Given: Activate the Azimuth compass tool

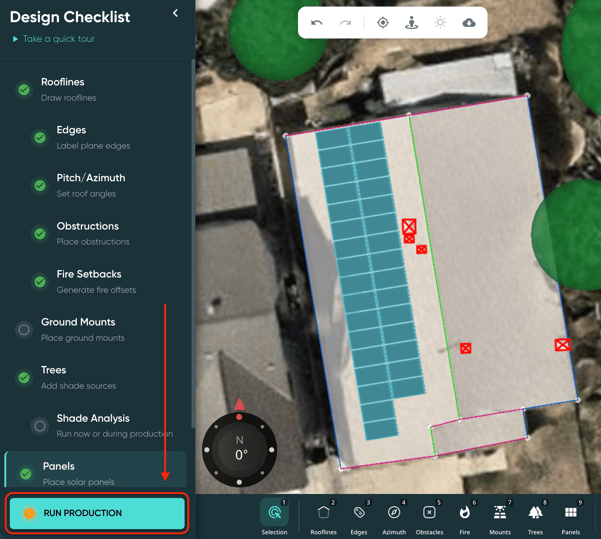Looking at the screenshot, I should [x=394, y=515].
